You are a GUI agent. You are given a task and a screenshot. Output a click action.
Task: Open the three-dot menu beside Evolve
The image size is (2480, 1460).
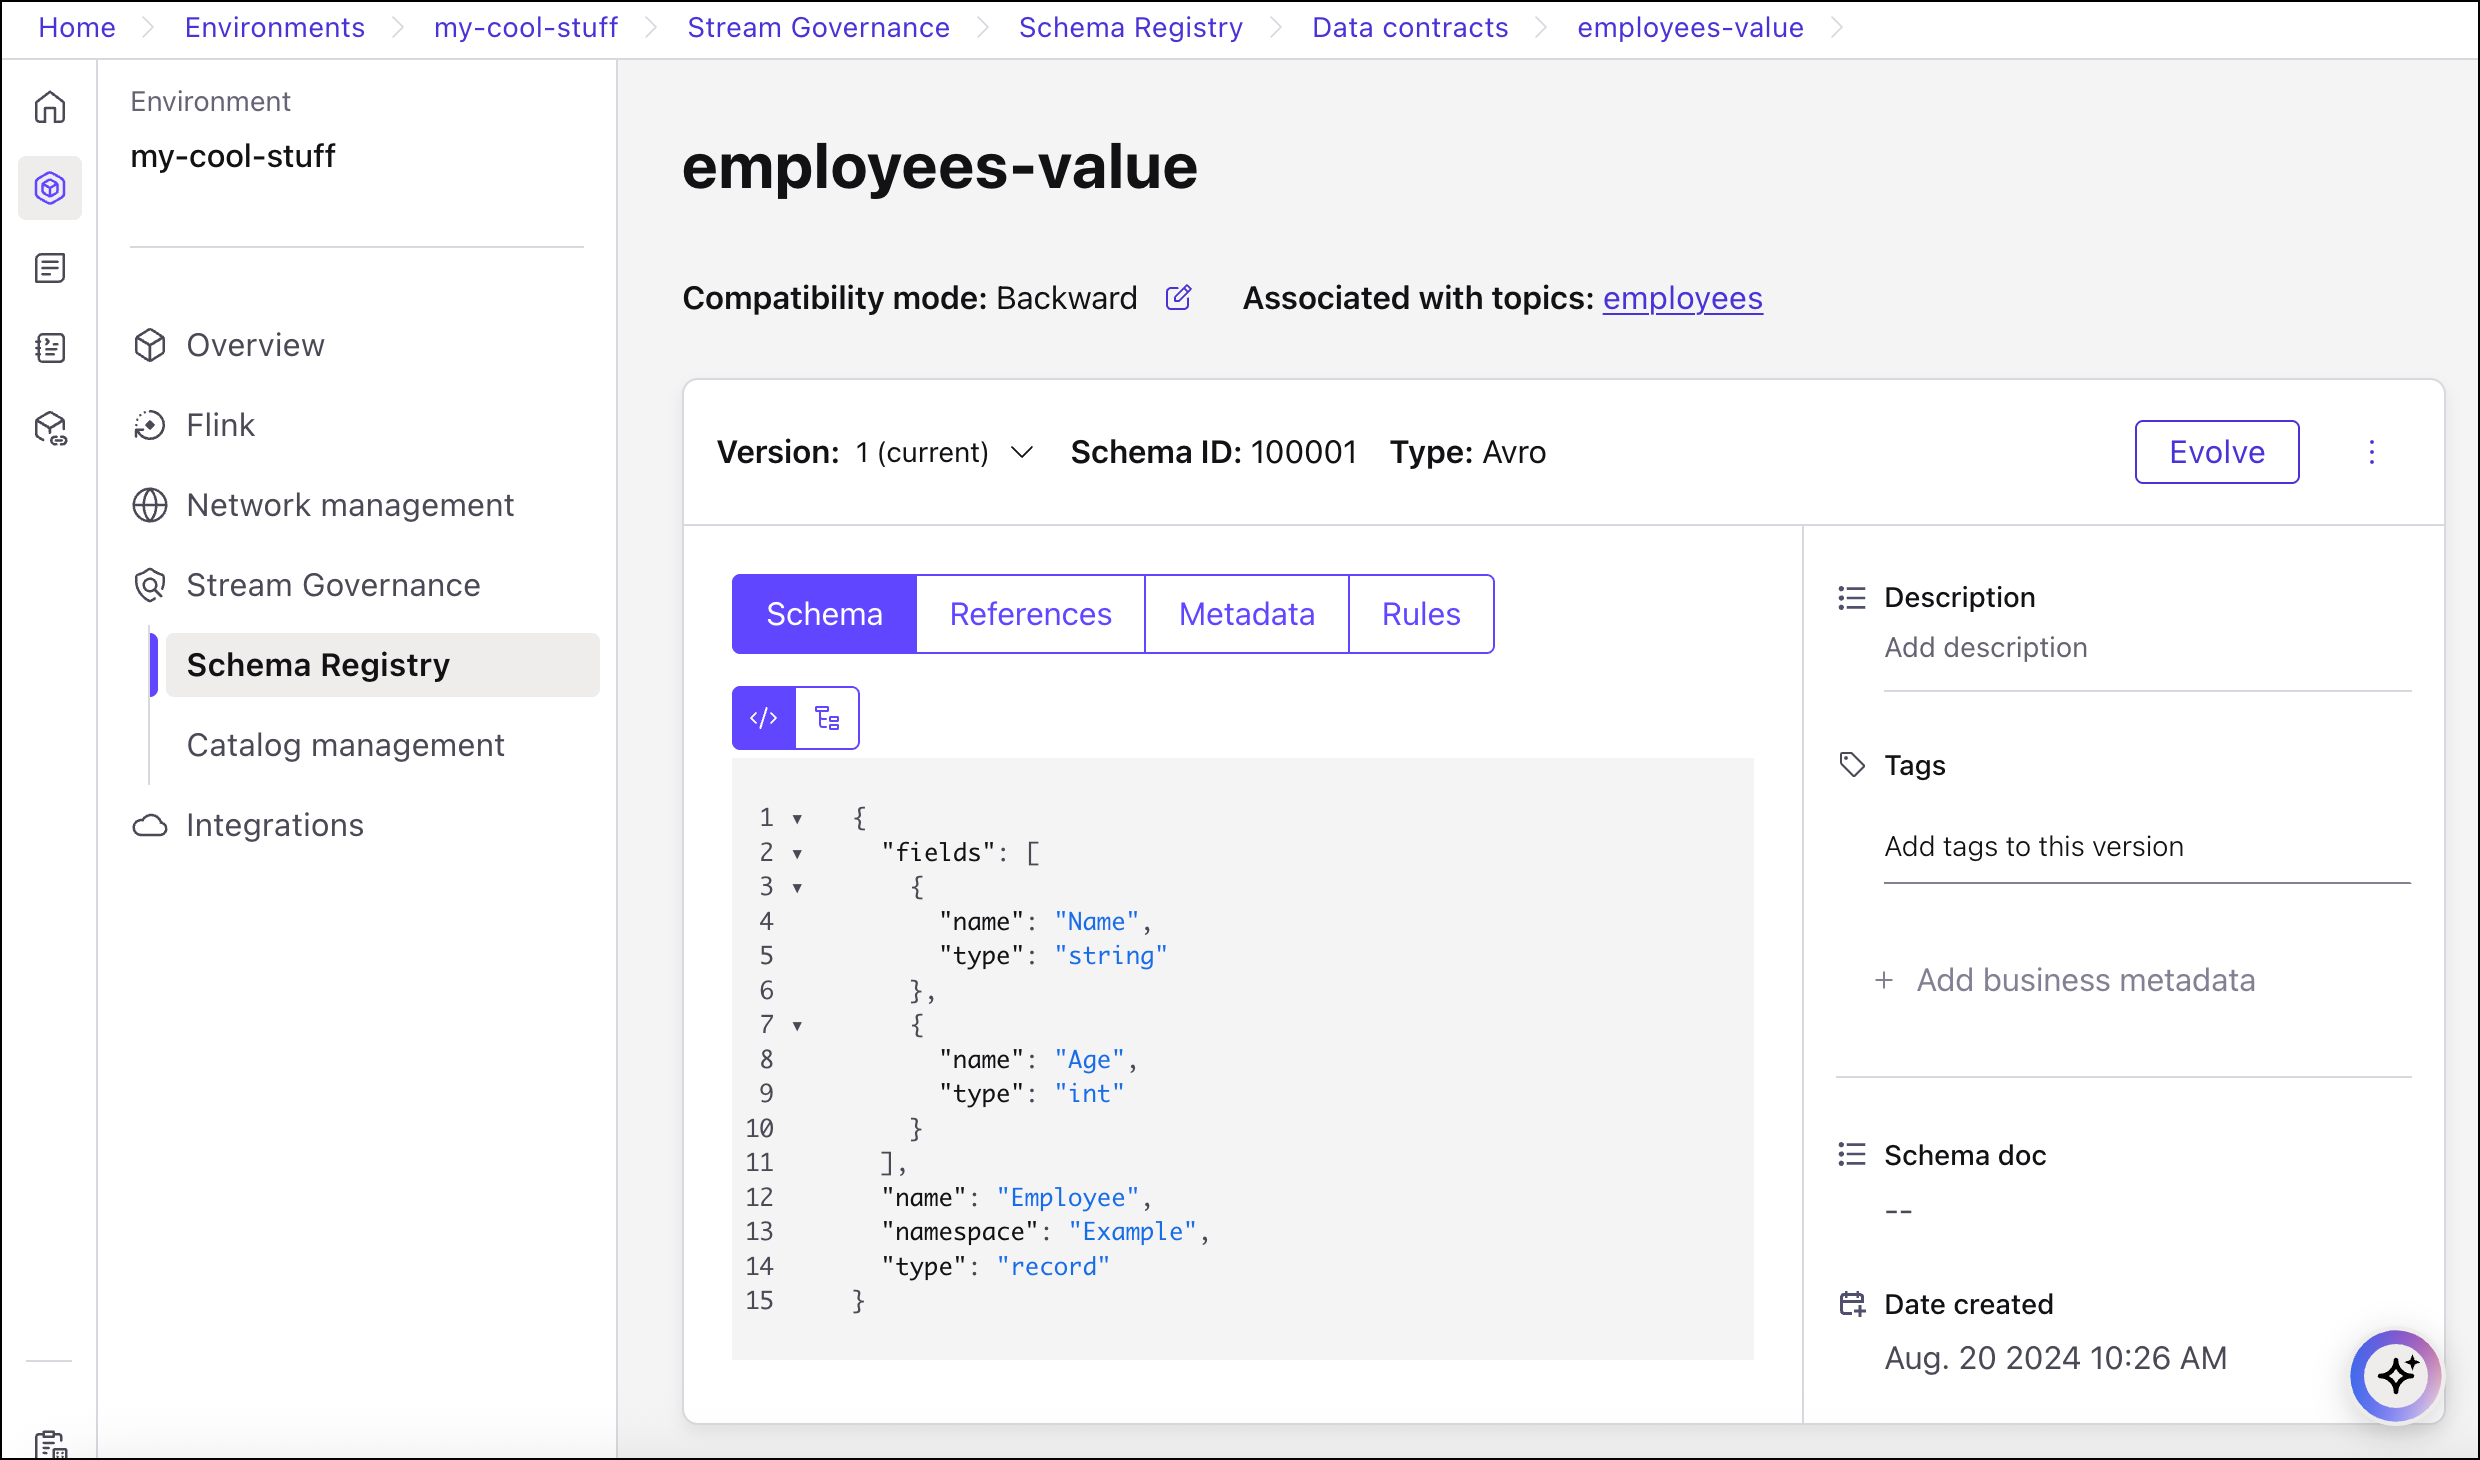tap(2371, 452)
